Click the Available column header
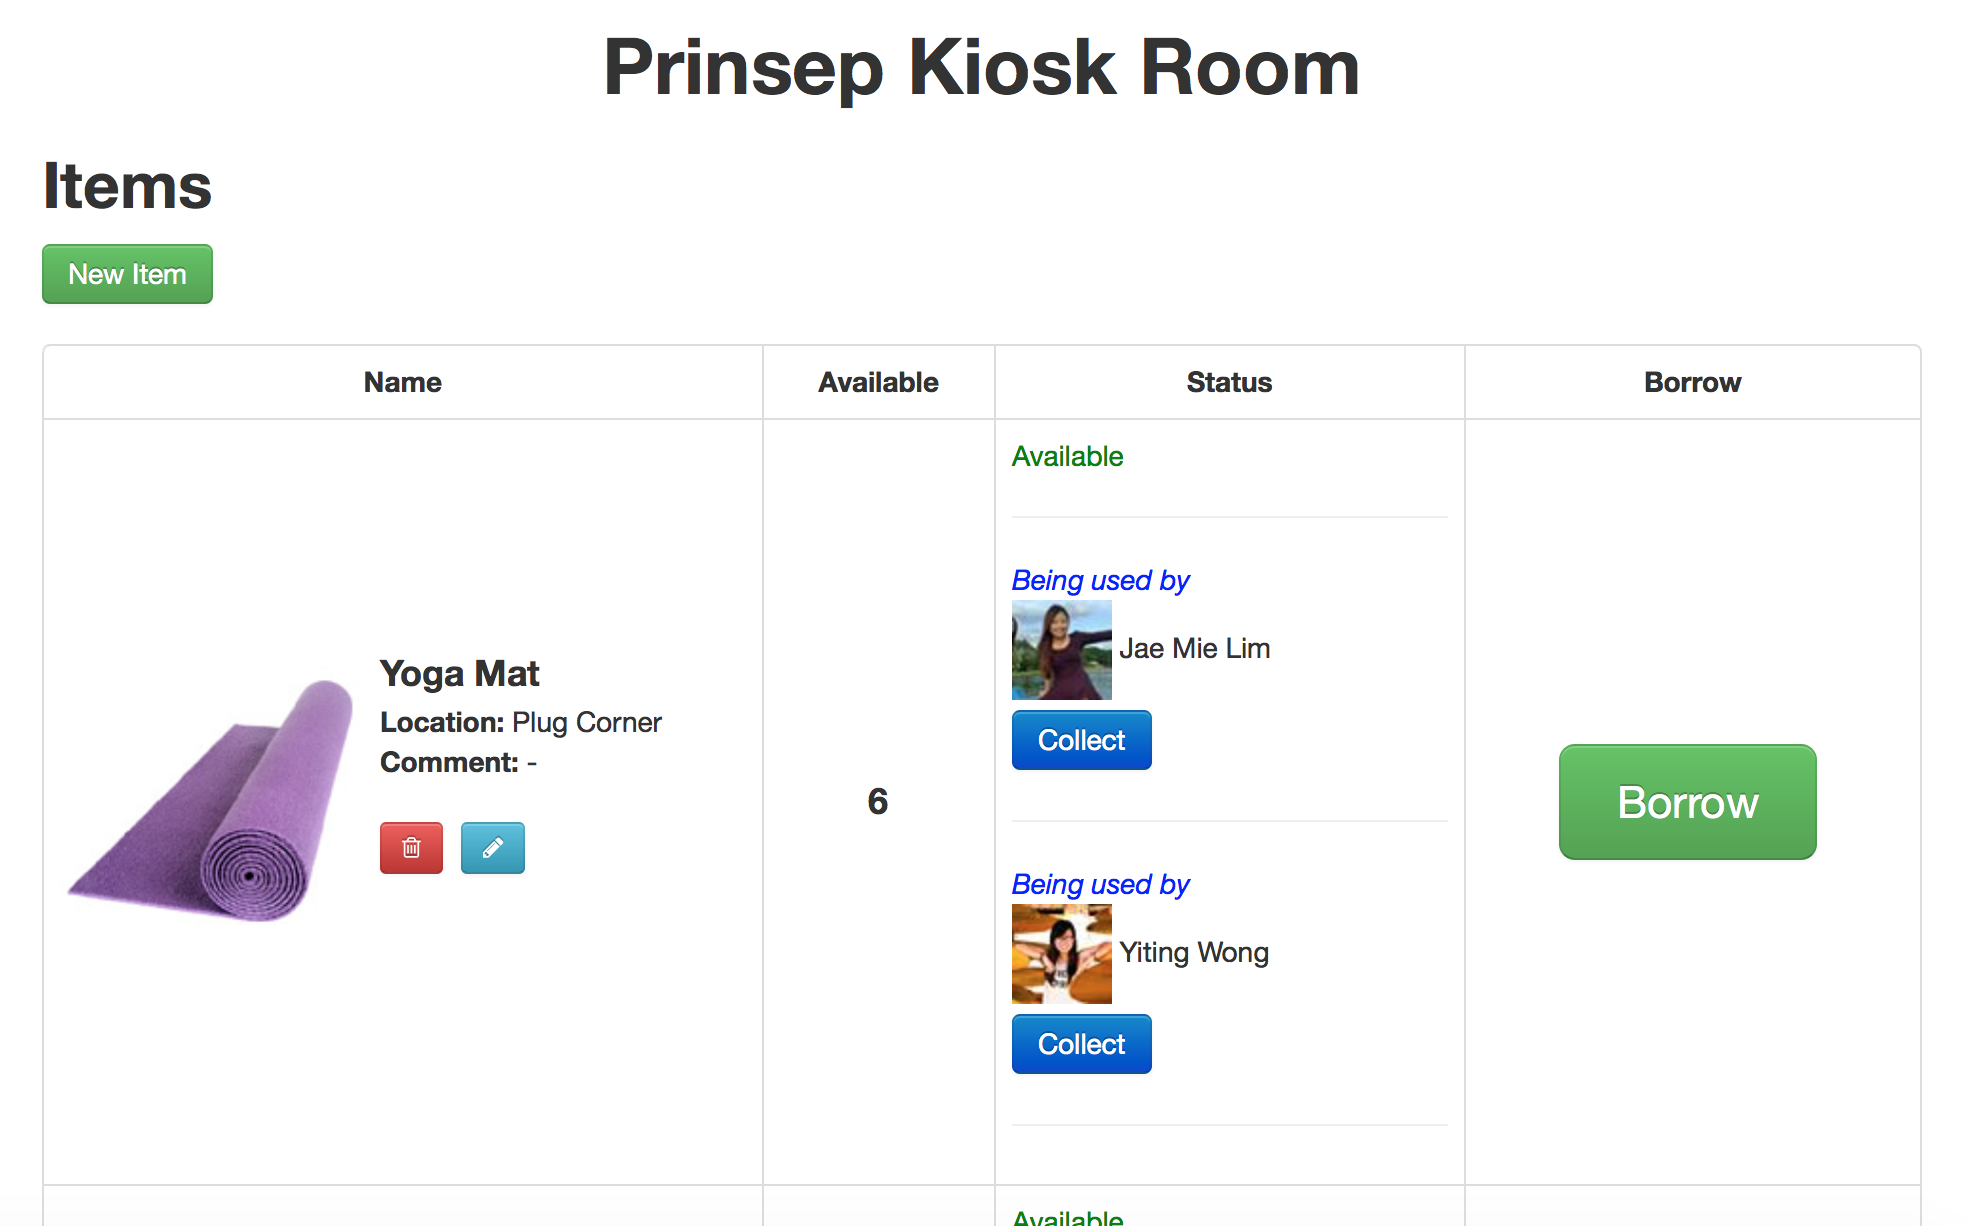Image resolution: width=1976 pixels, height=1226 pixels. [878, 382]
